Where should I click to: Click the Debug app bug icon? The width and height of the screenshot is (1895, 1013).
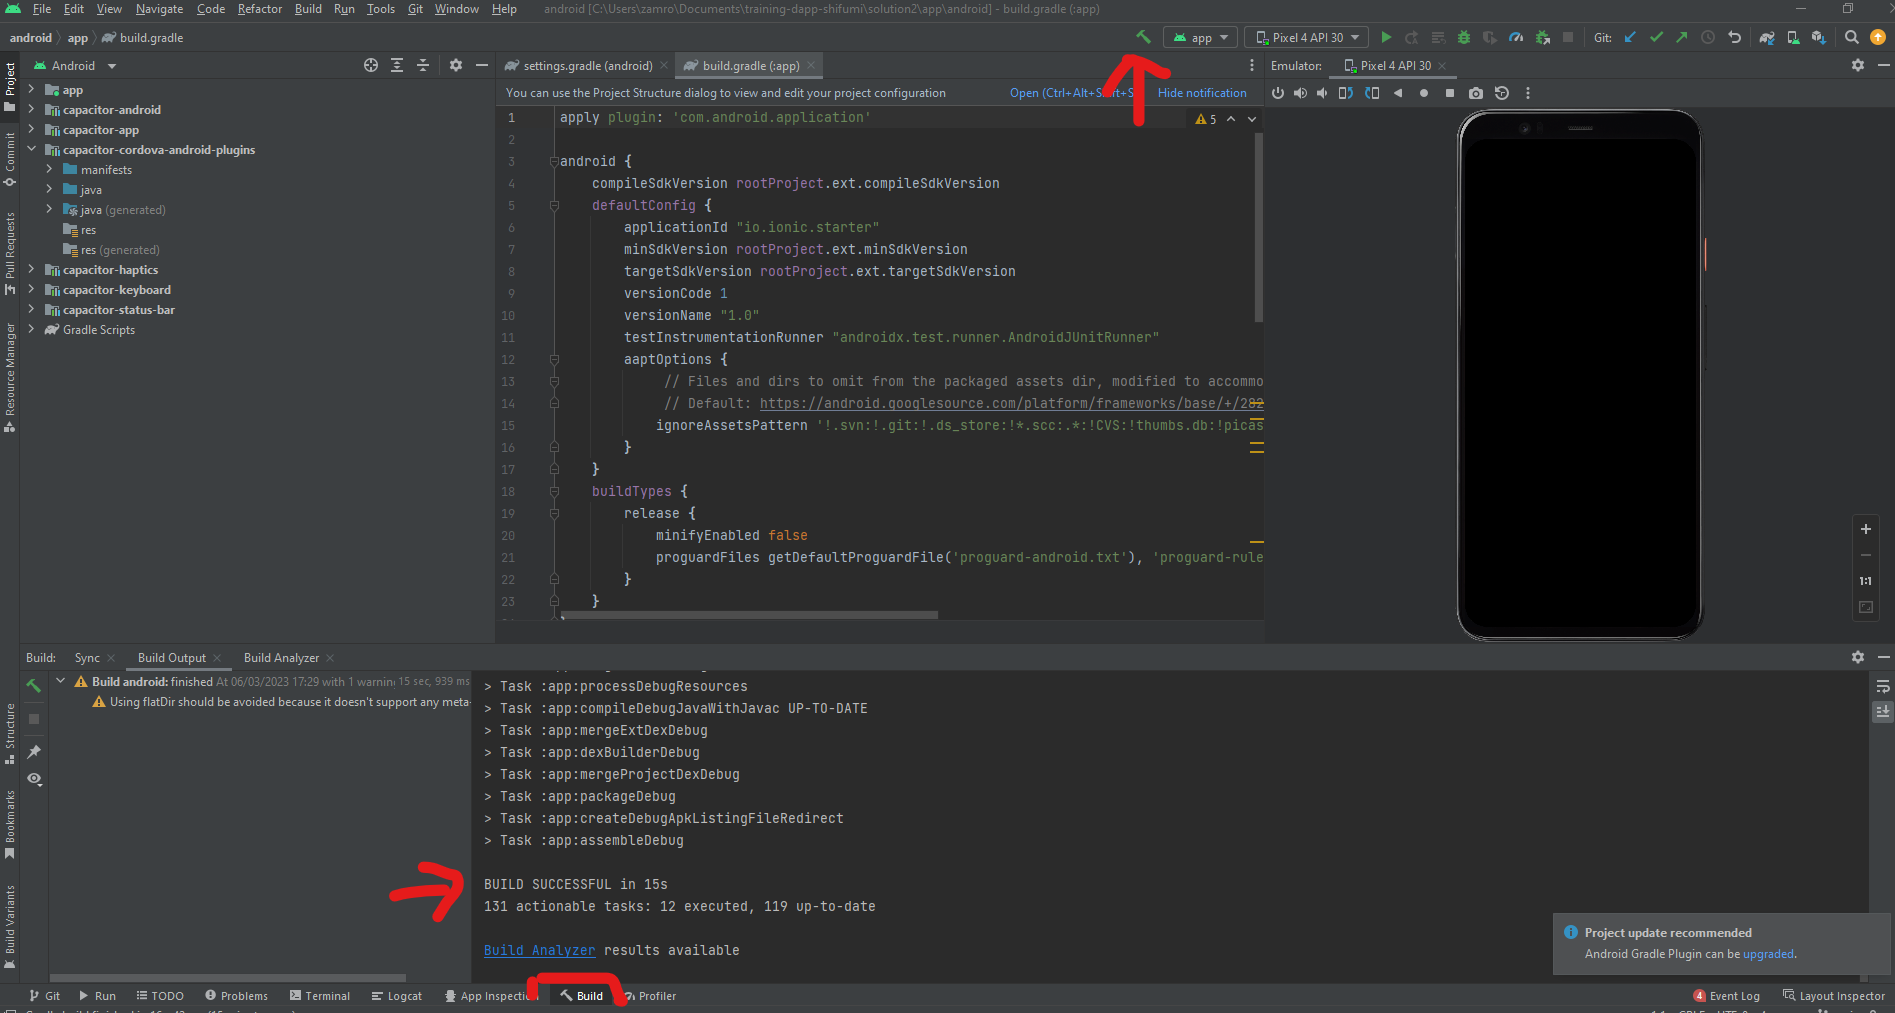point(1463,37)
